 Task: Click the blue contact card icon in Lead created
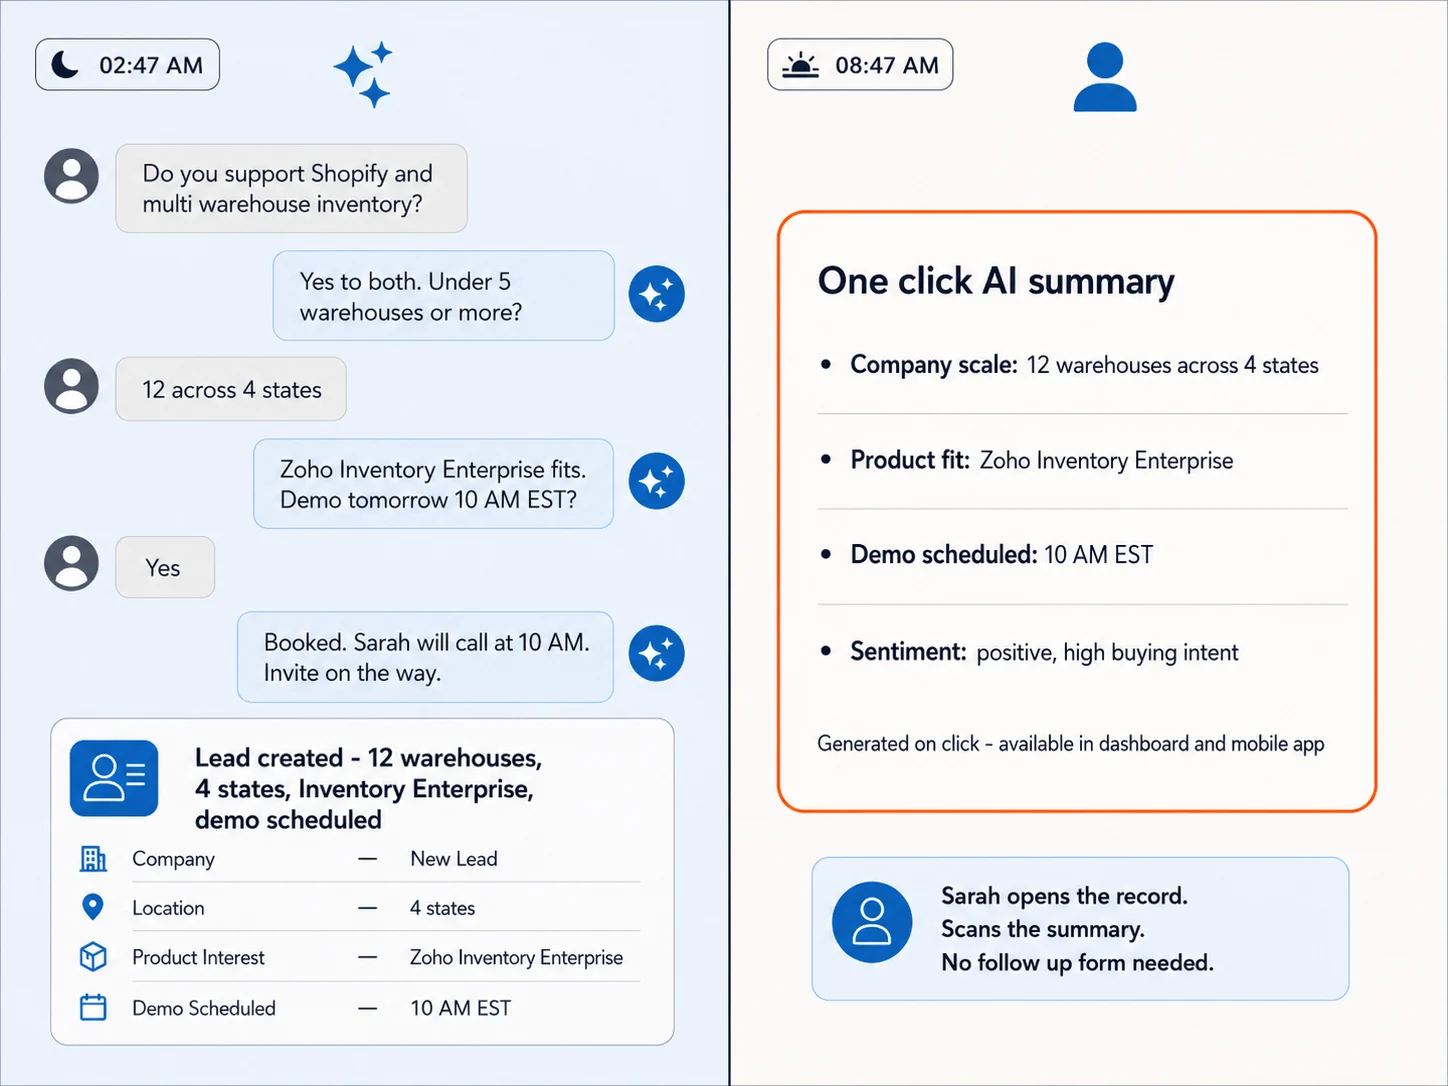[x=114, y=778]
